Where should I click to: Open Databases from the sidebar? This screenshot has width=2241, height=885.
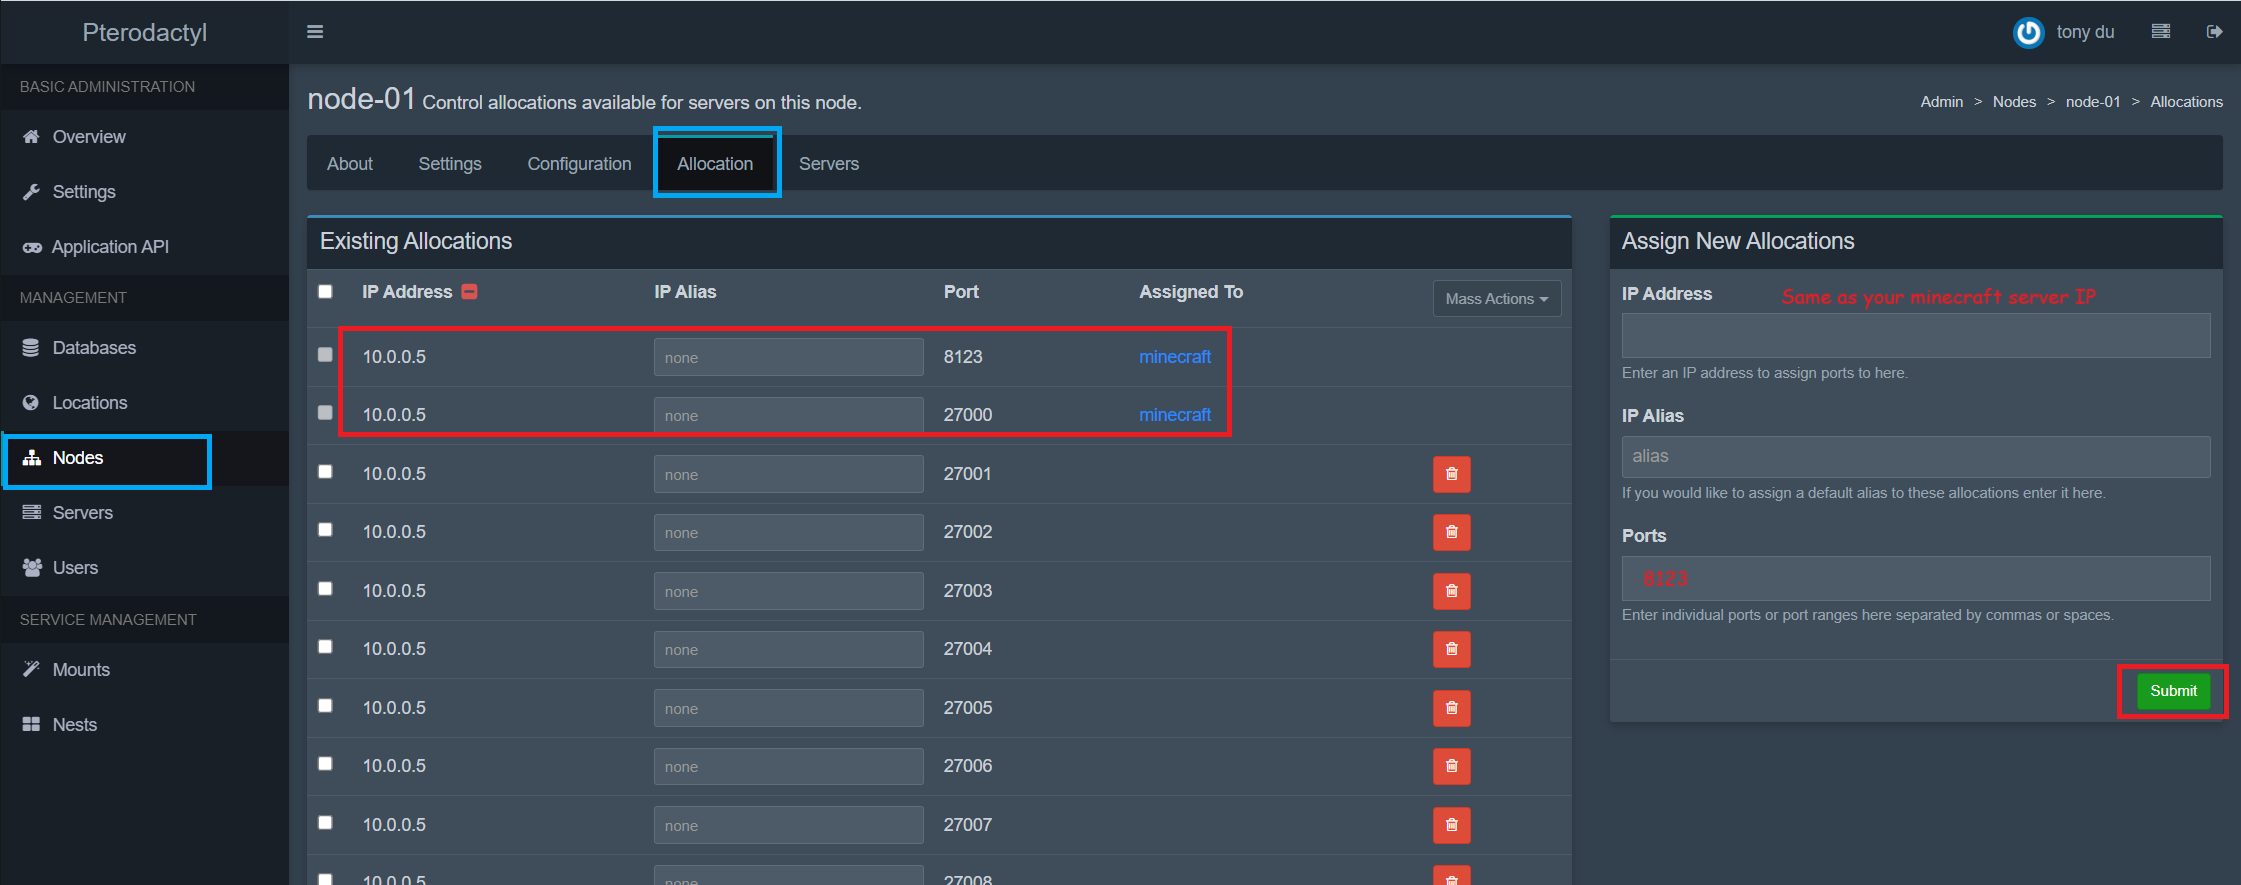tap(94, 348)
